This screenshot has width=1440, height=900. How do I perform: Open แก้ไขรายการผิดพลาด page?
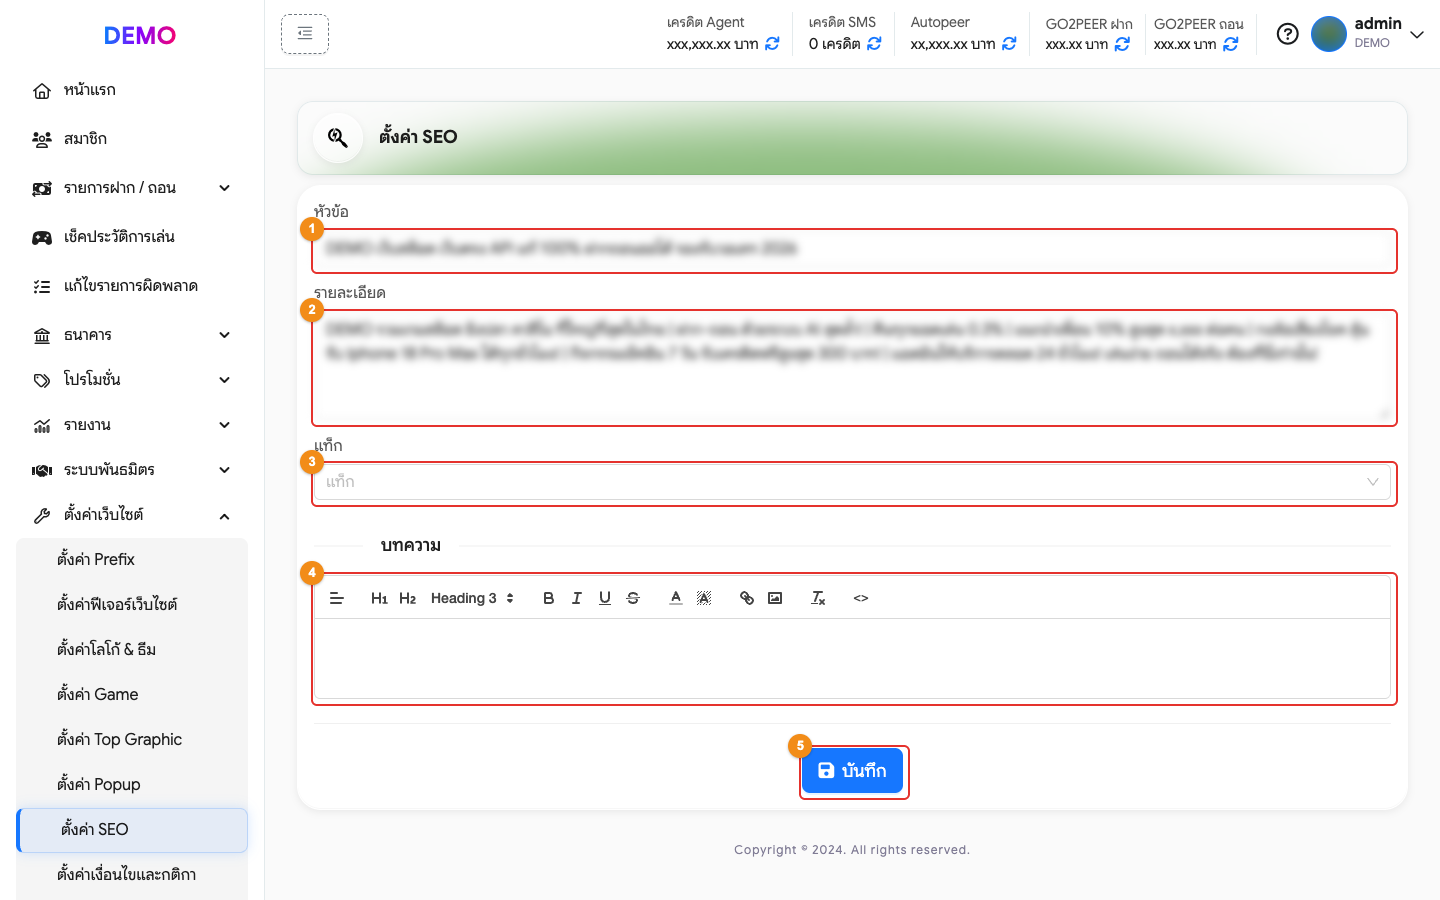pos(132,286)
